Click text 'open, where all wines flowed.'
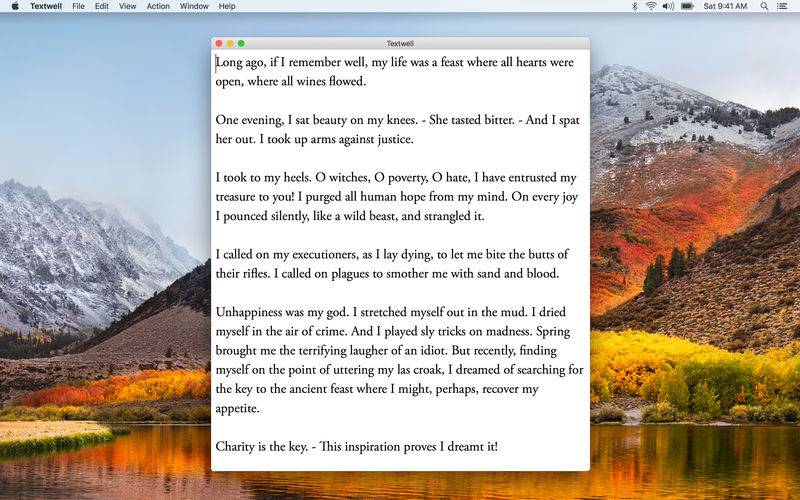800x500 pixels. coord(291,82)
